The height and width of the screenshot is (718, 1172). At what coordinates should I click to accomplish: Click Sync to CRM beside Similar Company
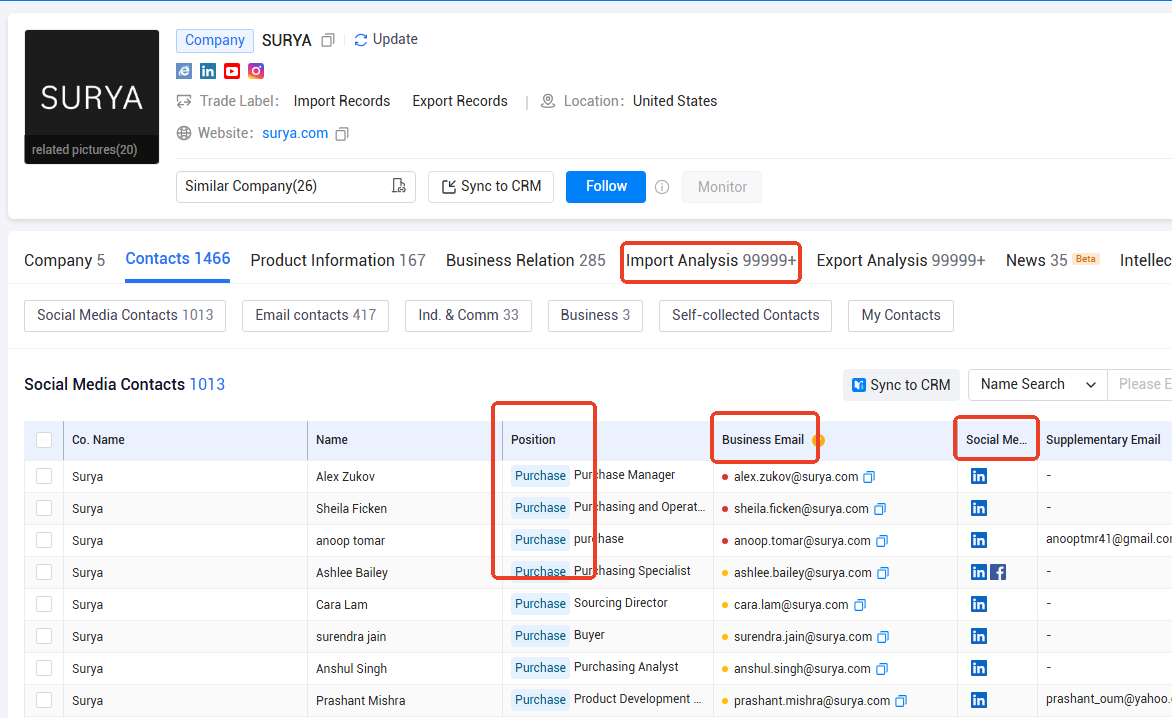click(491, 187)
